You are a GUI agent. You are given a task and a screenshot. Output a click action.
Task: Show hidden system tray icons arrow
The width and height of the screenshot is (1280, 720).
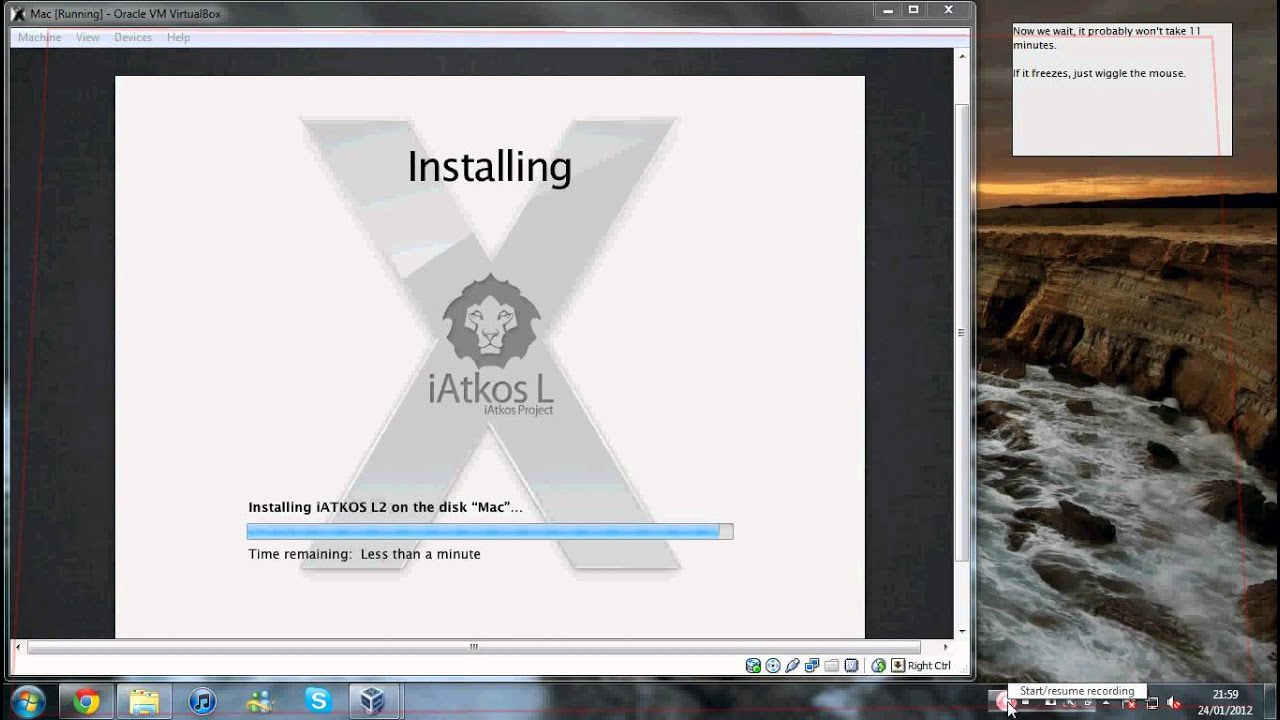point(1106,702)
